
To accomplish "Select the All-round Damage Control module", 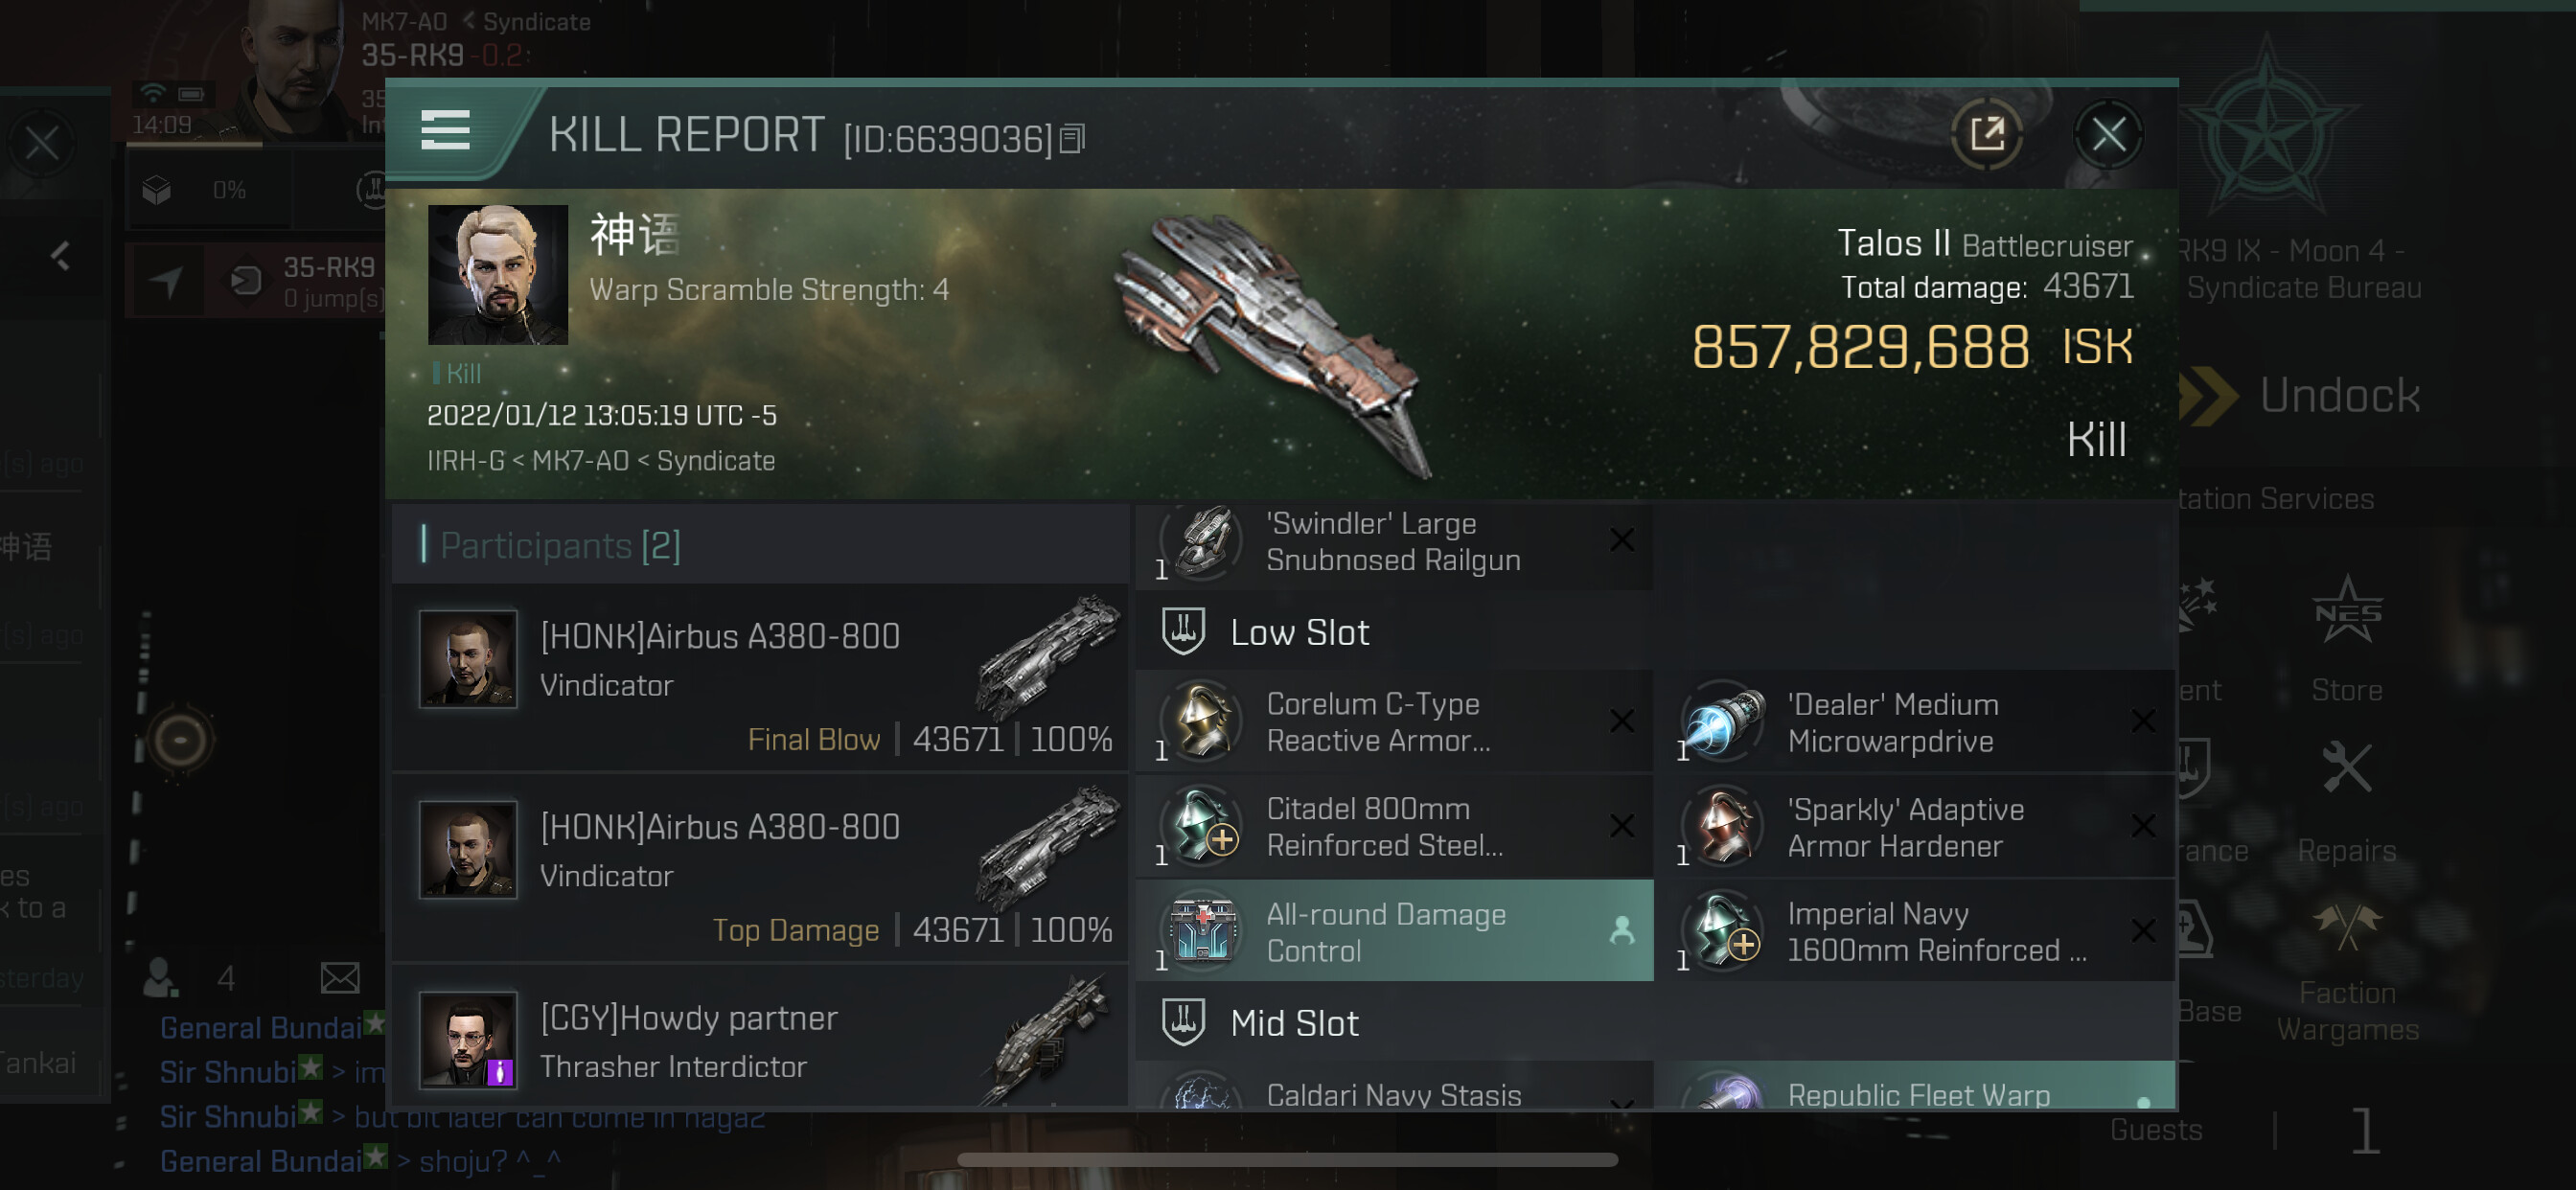I will pos(1394,931).
